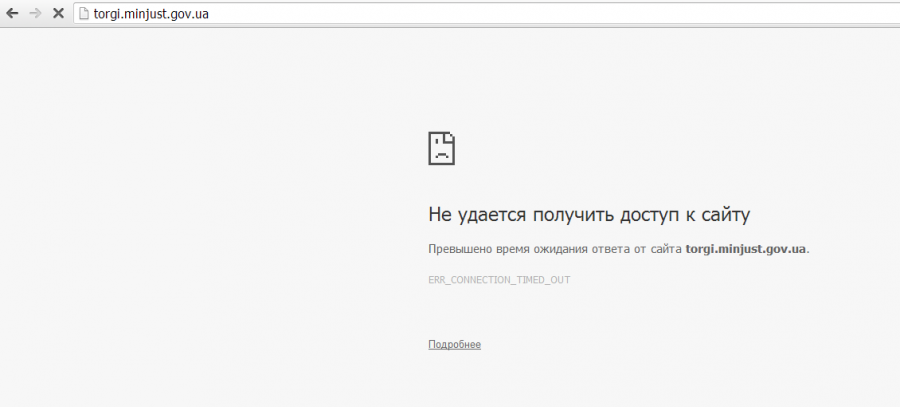Click the word 'Превышено' in the description

[x=458, y=249]
